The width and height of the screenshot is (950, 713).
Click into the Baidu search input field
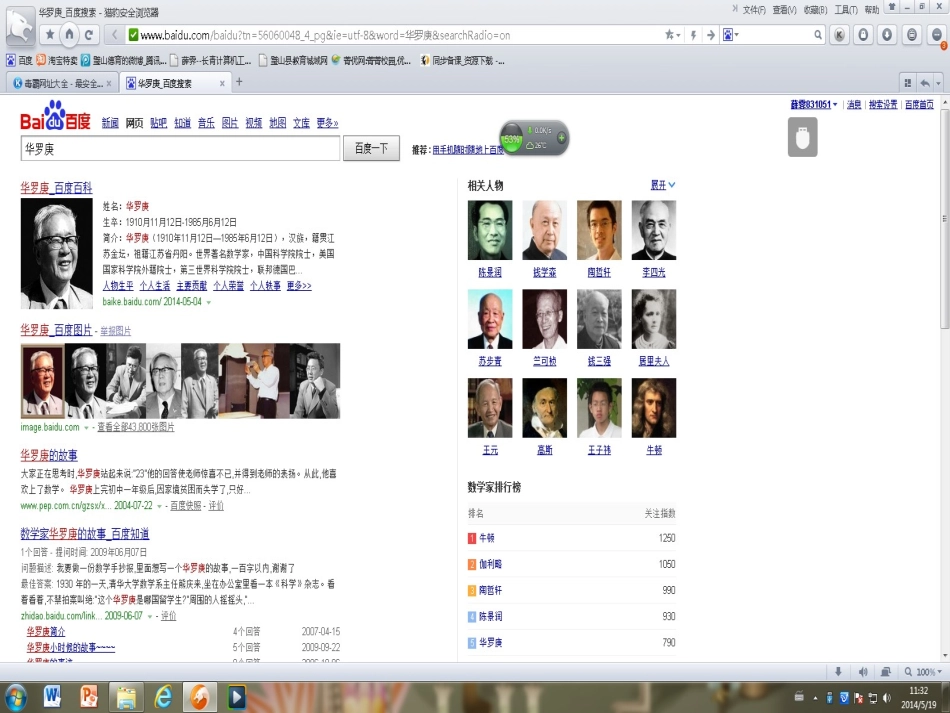pyautogui.click(x=181, y=148)
